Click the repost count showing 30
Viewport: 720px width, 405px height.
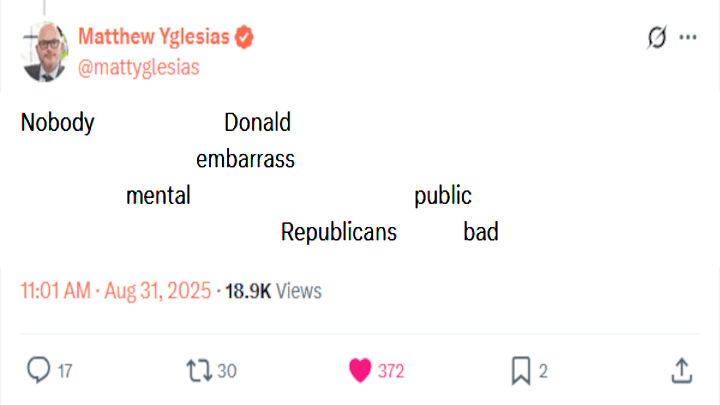(x=227, y=372)
